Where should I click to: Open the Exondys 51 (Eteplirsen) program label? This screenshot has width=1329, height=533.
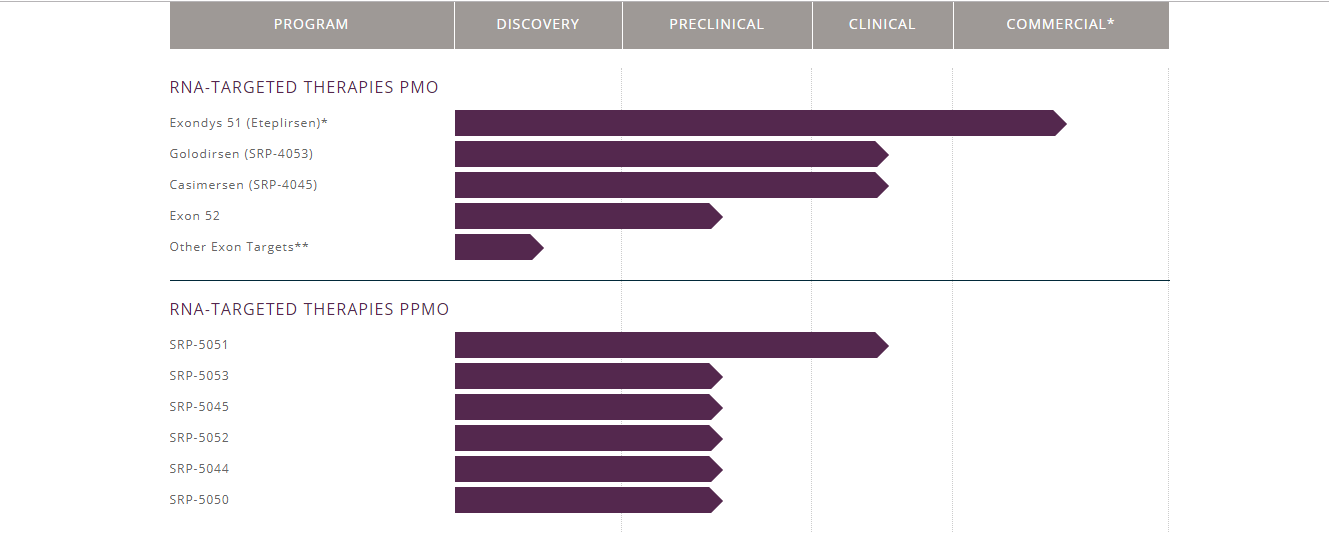pos(249,123)
